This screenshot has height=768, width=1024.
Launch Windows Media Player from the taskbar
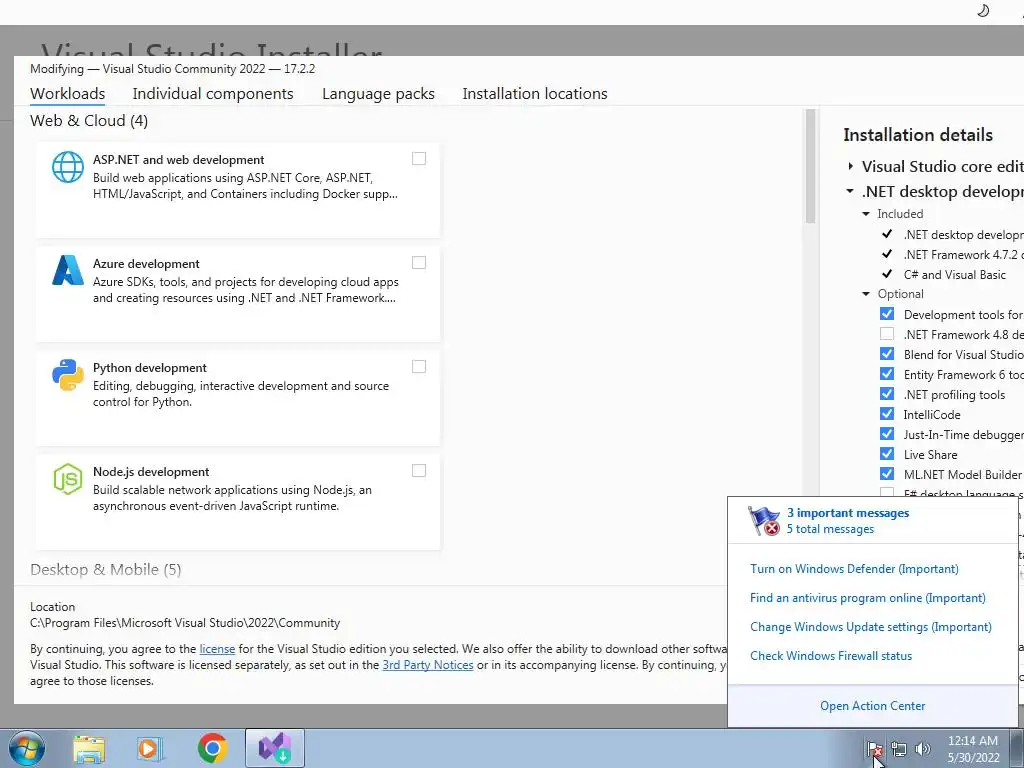point(150,749)
